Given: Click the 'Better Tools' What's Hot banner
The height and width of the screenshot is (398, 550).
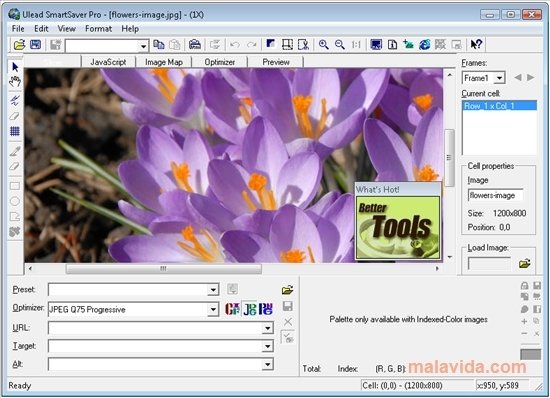Looking at the screenshot, I should click(398, 228).
